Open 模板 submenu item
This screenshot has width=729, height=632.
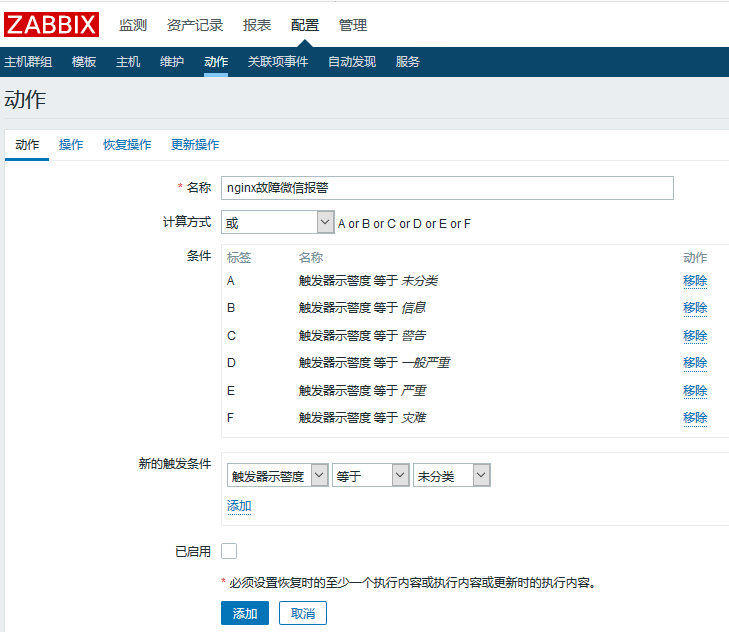84,62
